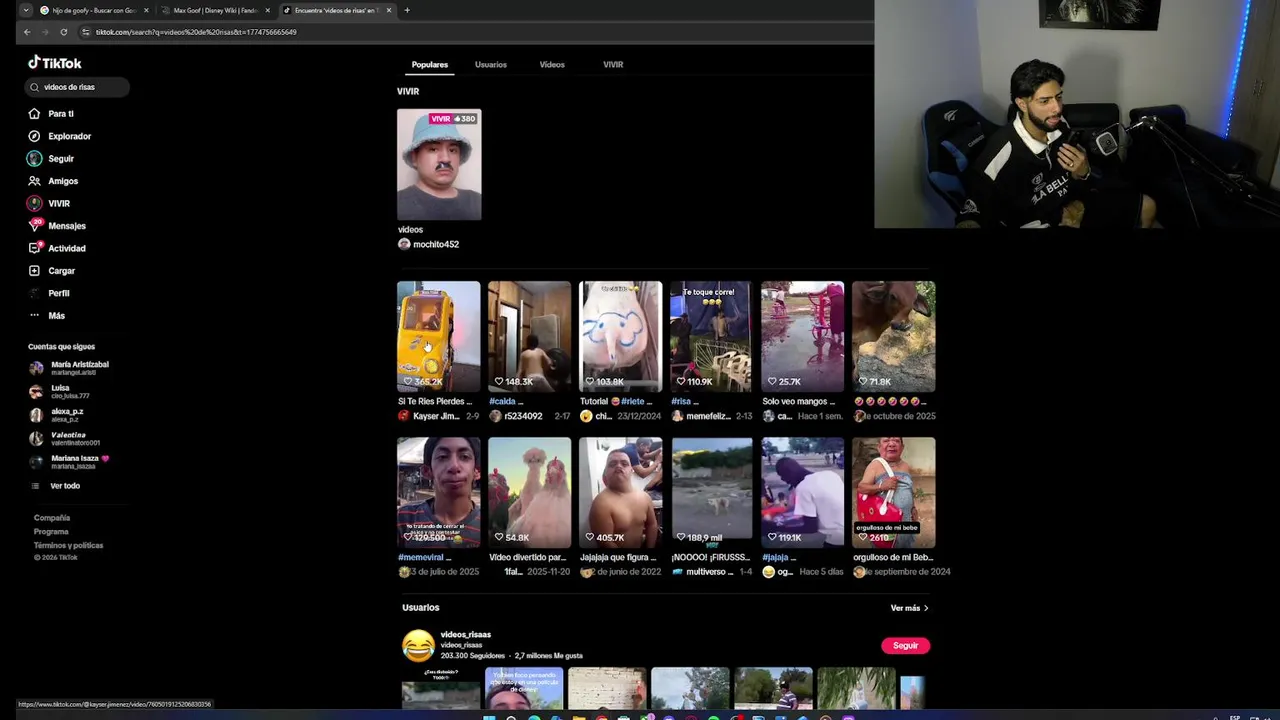
Task: Click the browser forward arrow
Action: point(45,32)
